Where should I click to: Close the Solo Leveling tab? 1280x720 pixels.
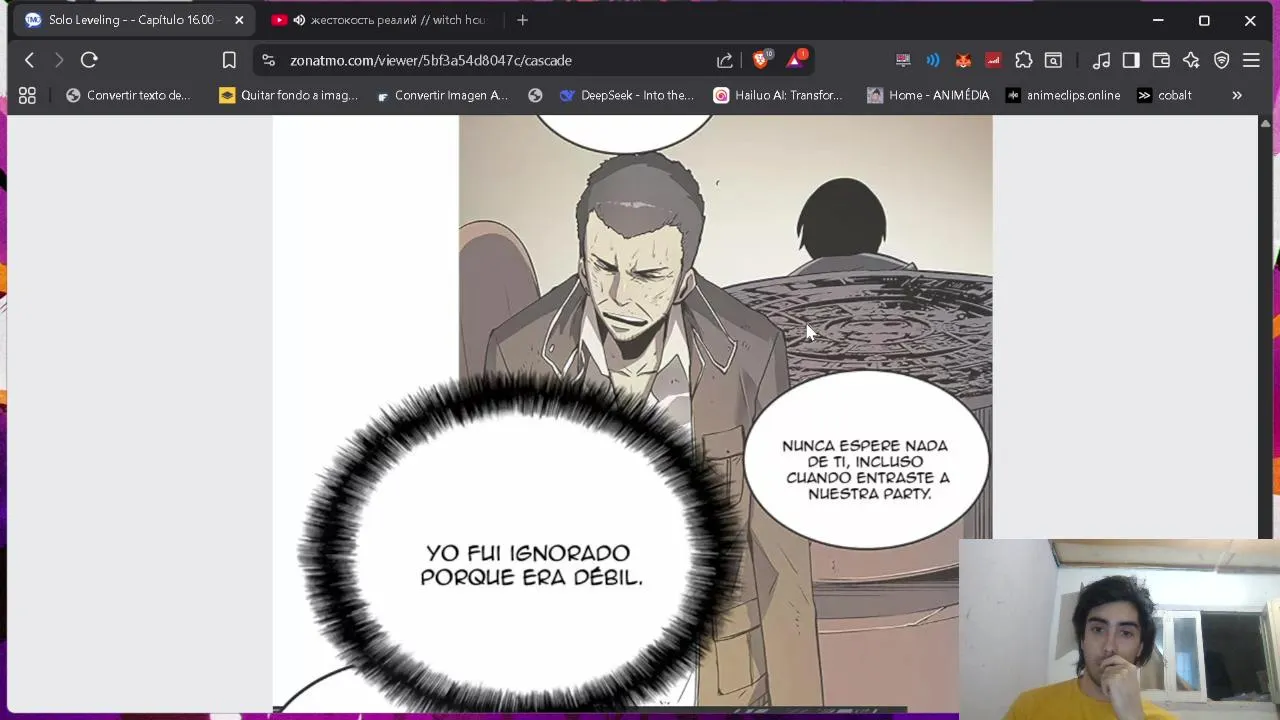tap(239, 20)
